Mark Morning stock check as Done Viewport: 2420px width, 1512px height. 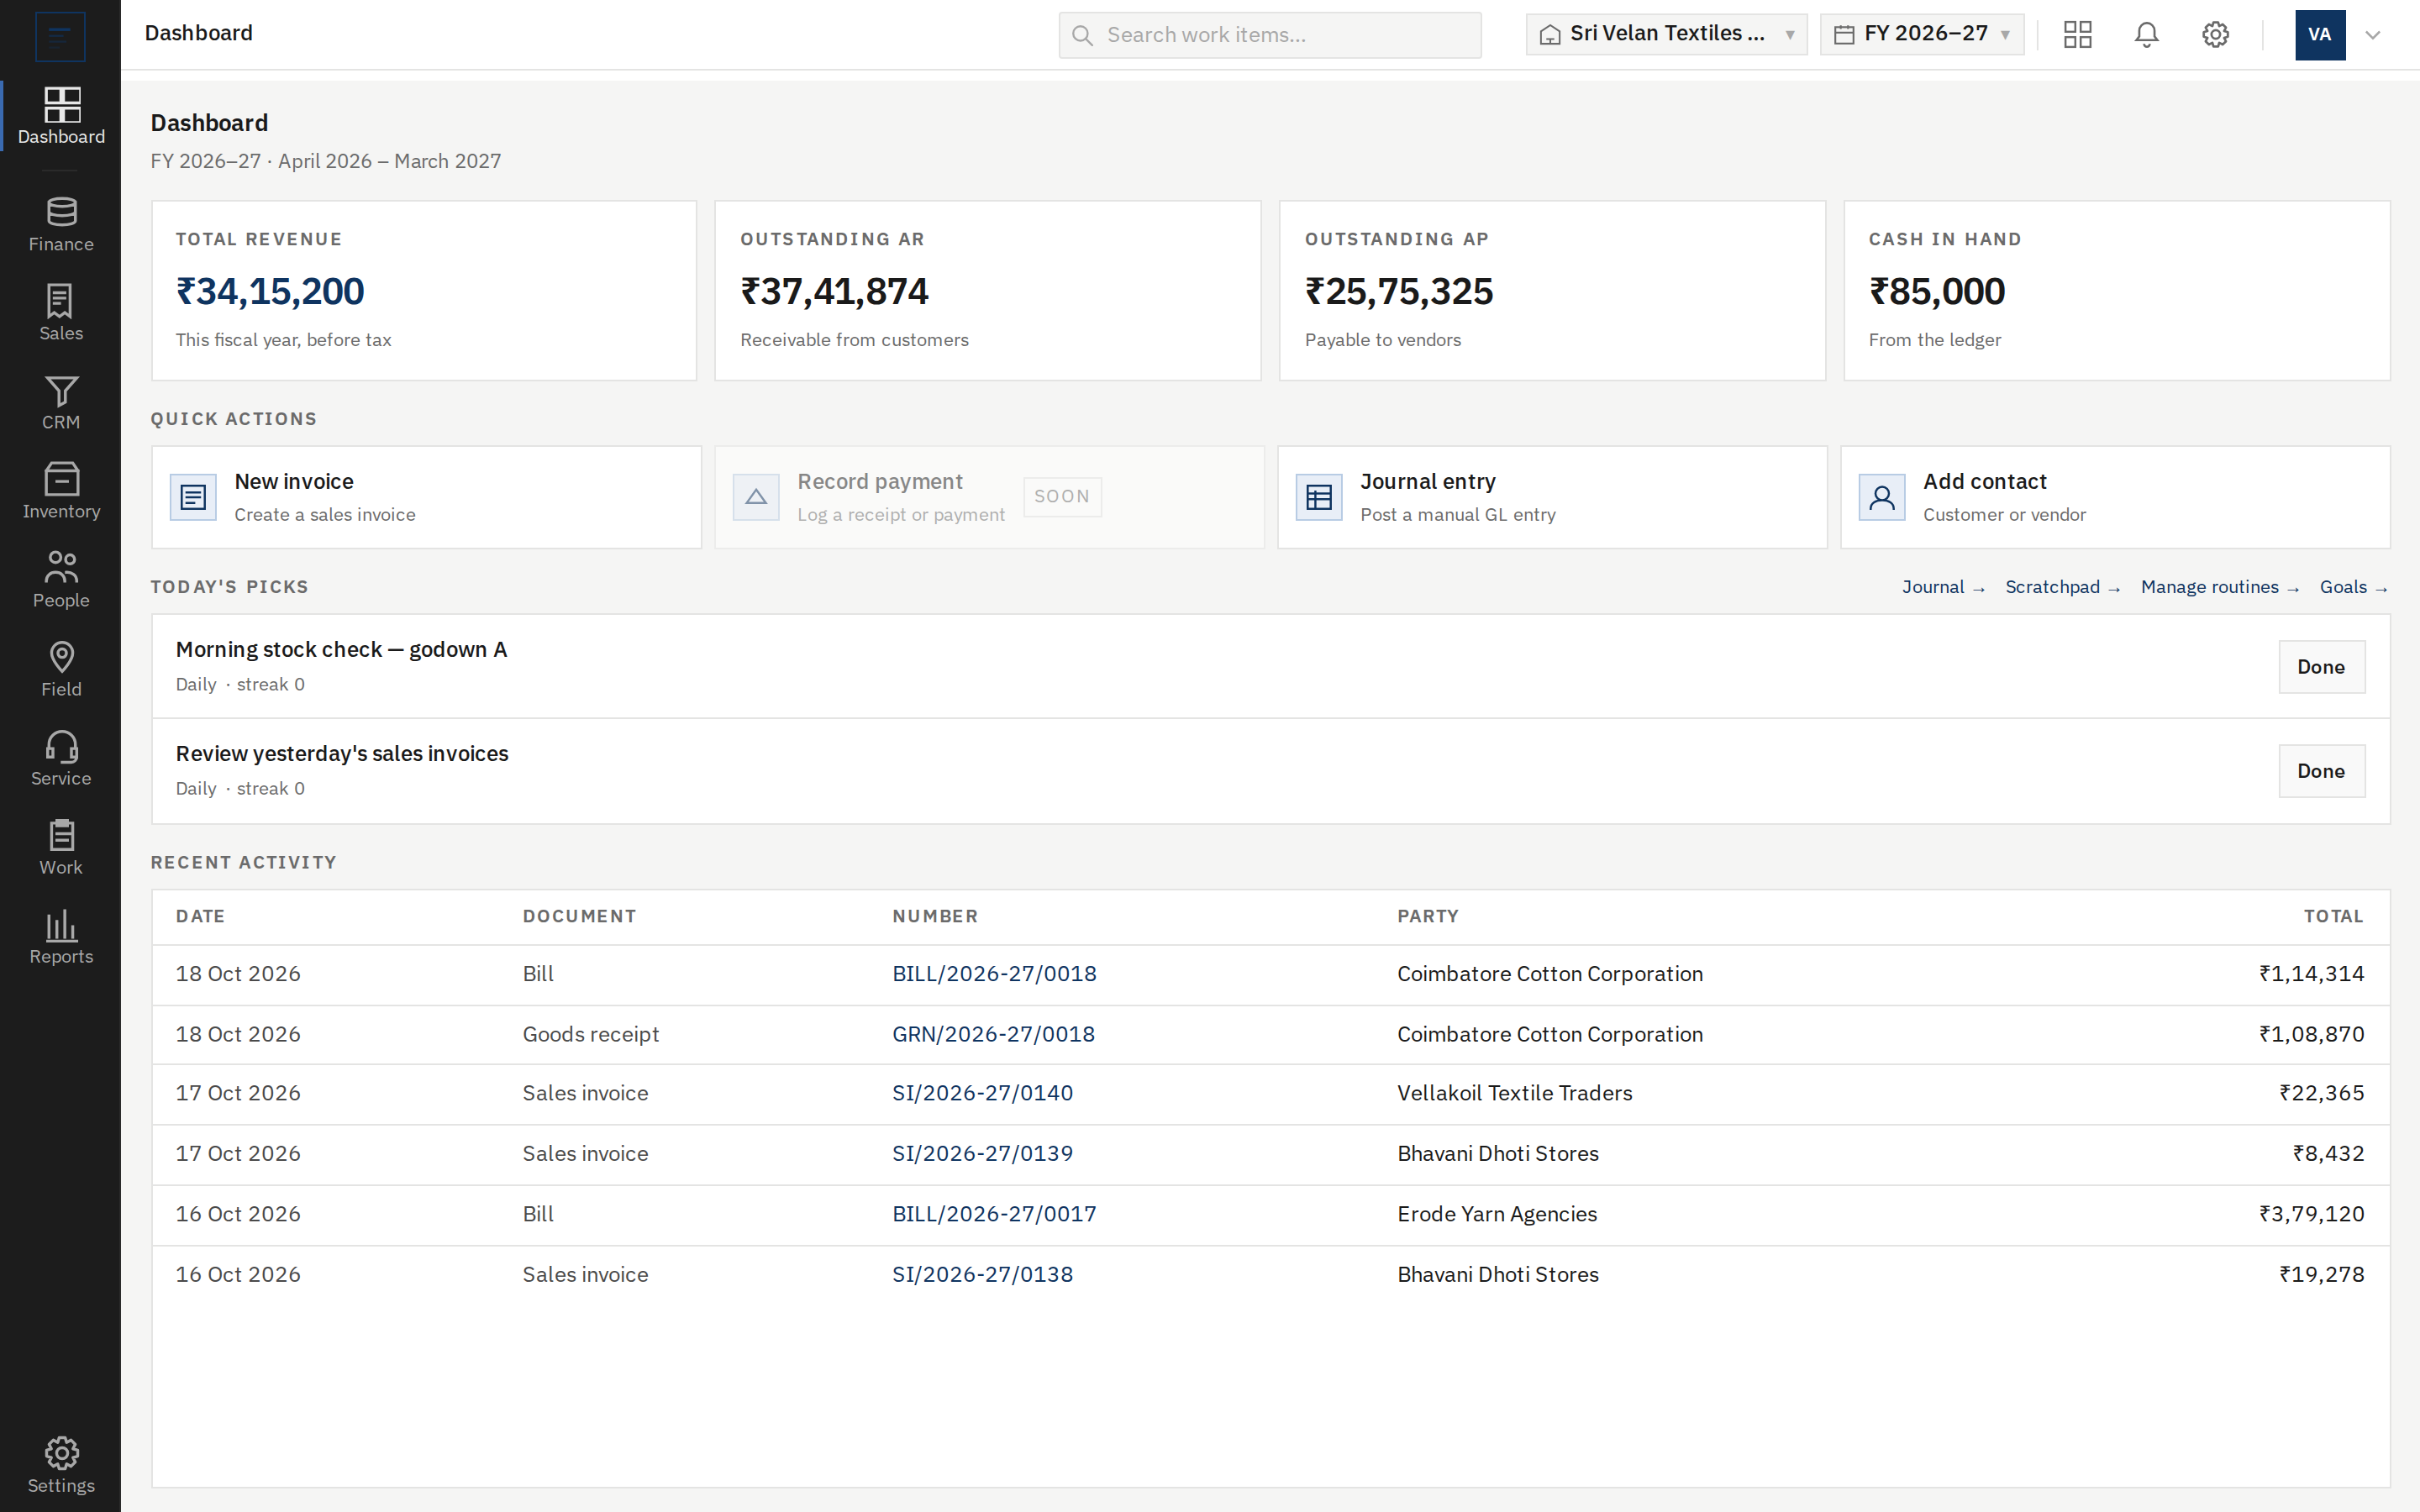tap(2321, 667)
